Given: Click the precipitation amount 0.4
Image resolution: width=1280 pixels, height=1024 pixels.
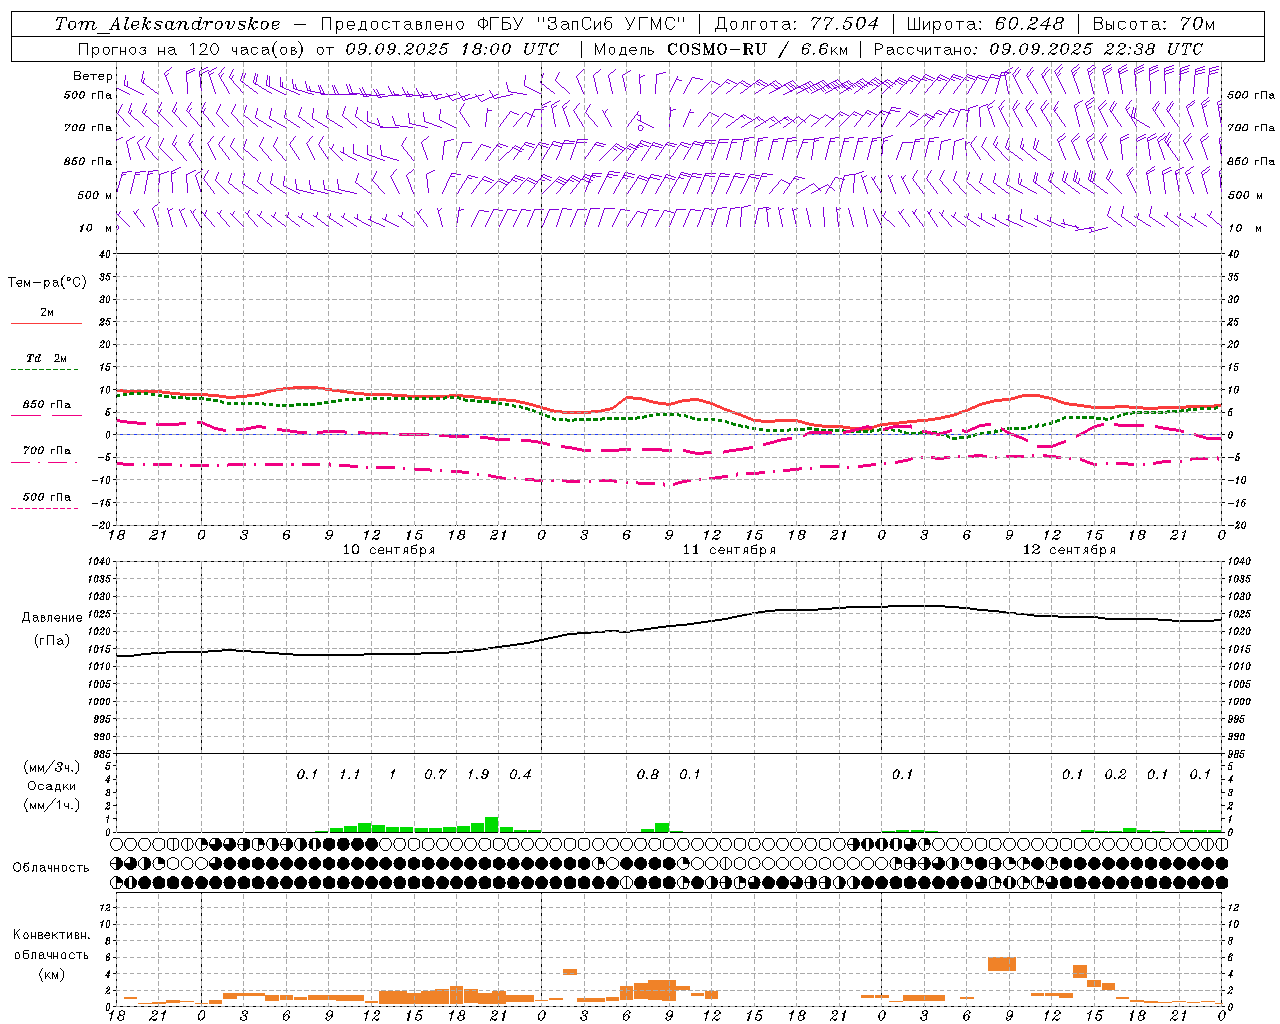Looking at the screenshot, I should 520,775.
